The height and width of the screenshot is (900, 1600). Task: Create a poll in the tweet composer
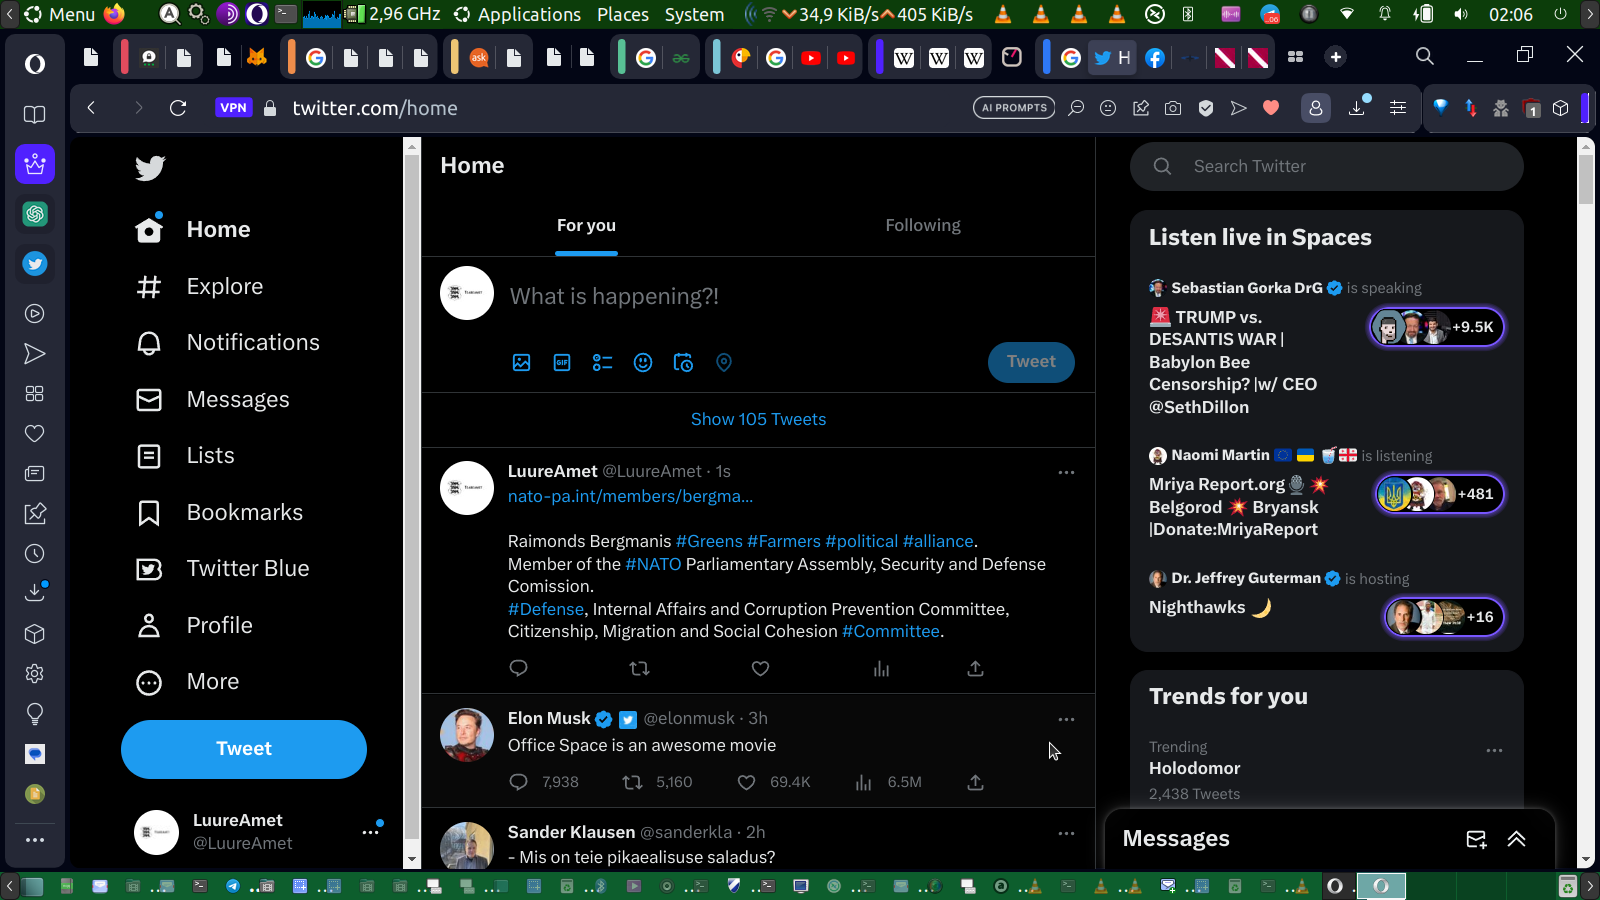pos(602,363)
